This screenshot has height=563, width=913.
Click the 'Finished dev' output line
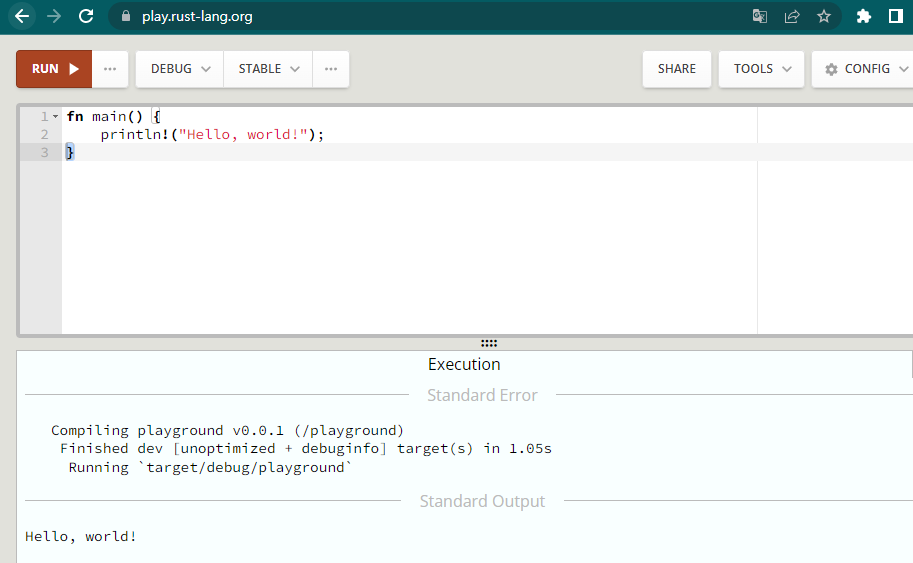(x=306, y=448)
